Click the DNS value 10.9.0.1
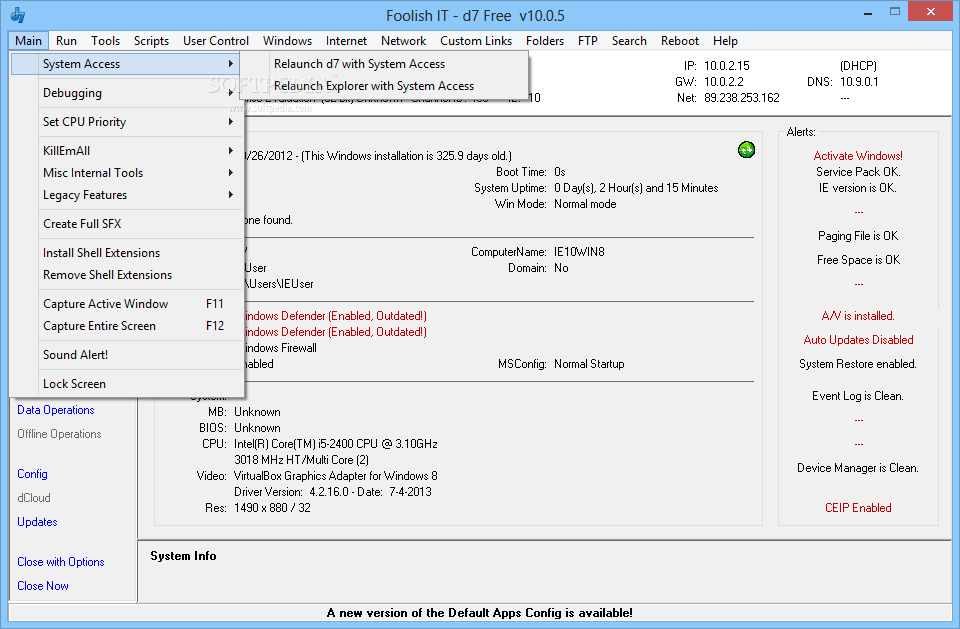This screenshot has height=629, width=960. tap(859, 81)
